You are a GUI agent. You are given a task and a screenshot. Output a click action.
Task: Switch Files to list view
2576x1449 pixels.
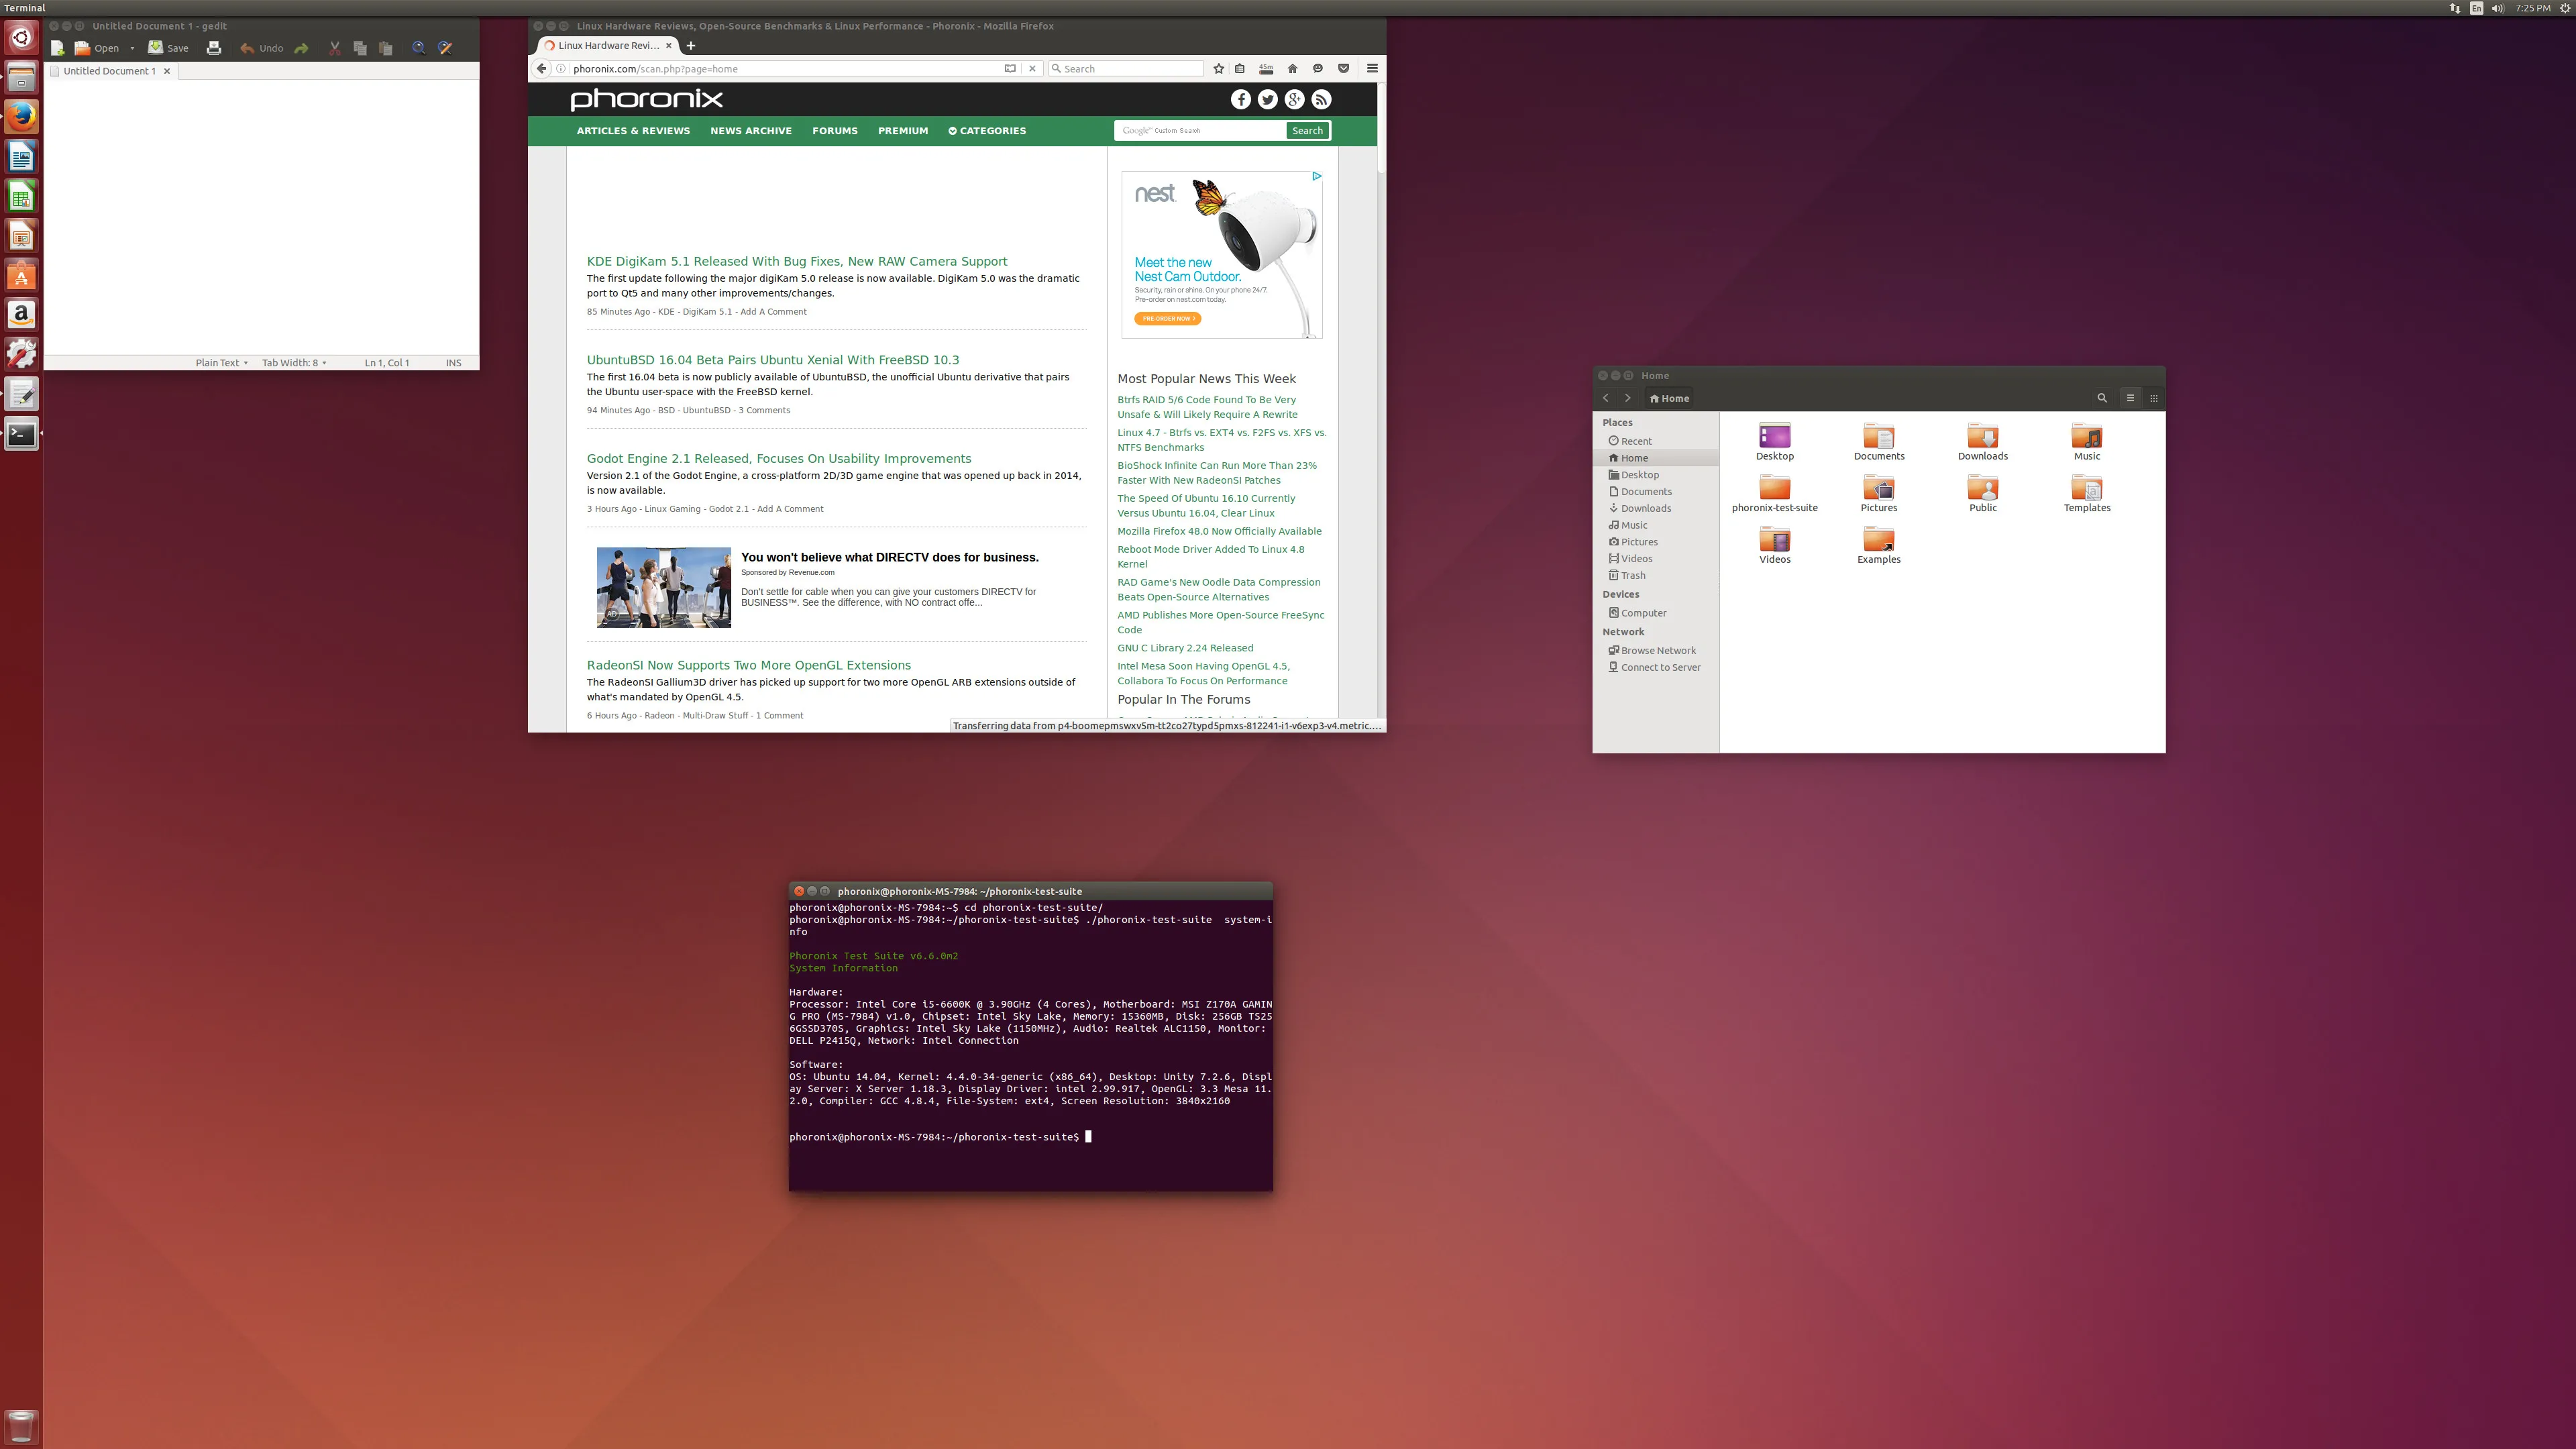click(x=2130, y=398)
